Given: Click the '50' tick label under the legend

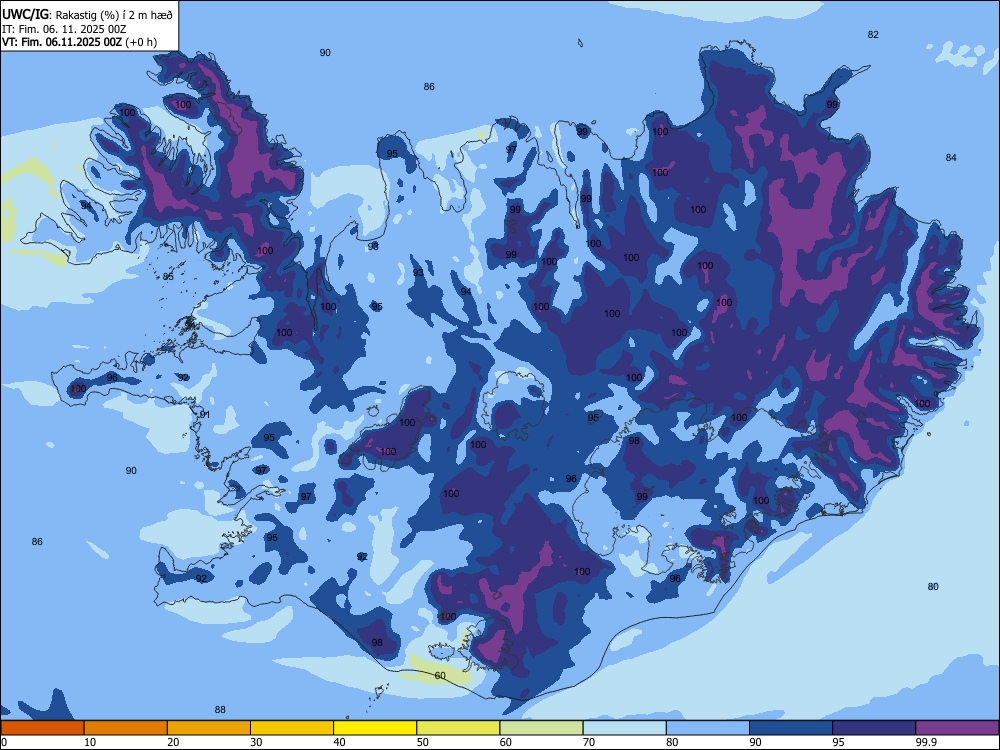Looking at the screenshot, I should pos(423,742).
